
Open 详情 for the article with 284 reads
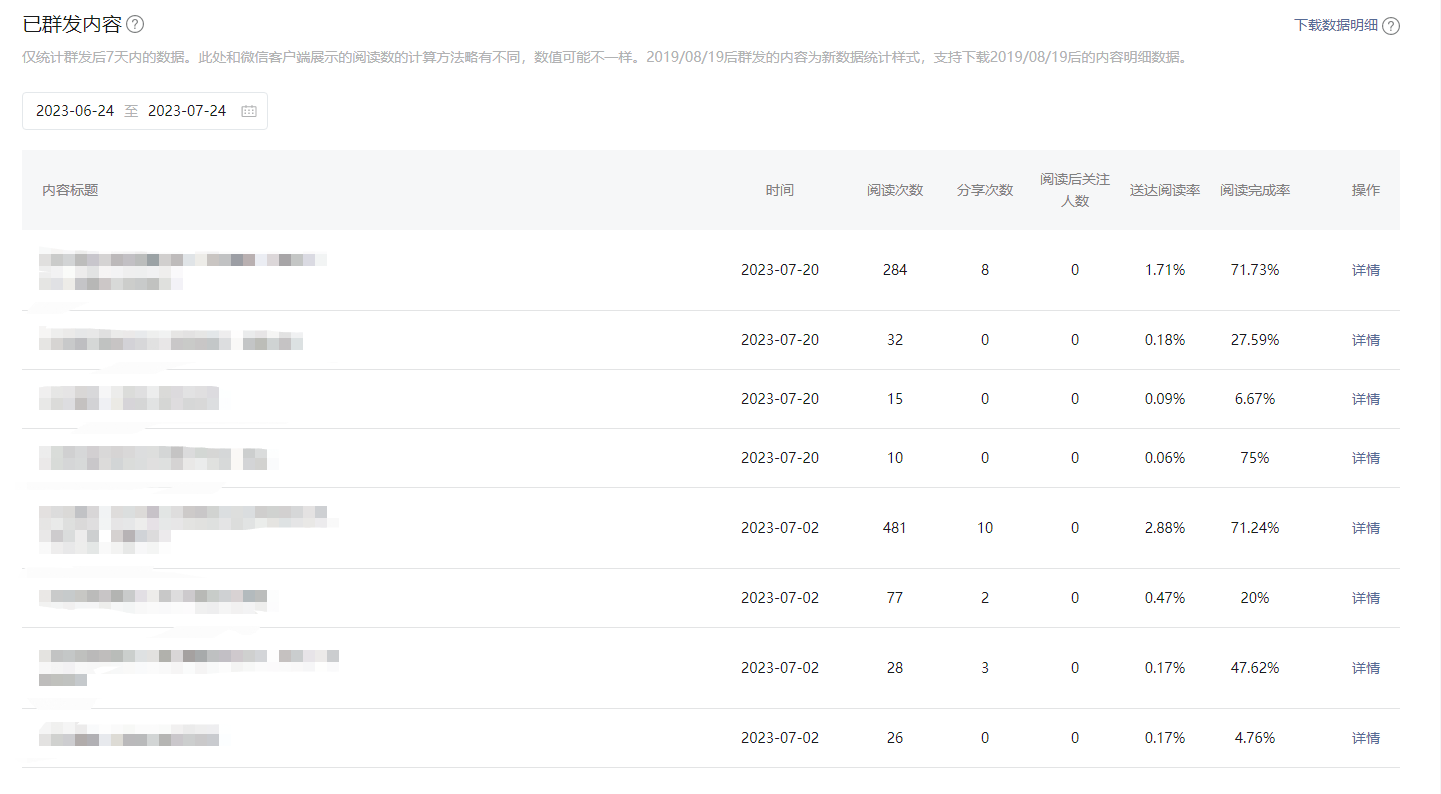(1365, 270)
